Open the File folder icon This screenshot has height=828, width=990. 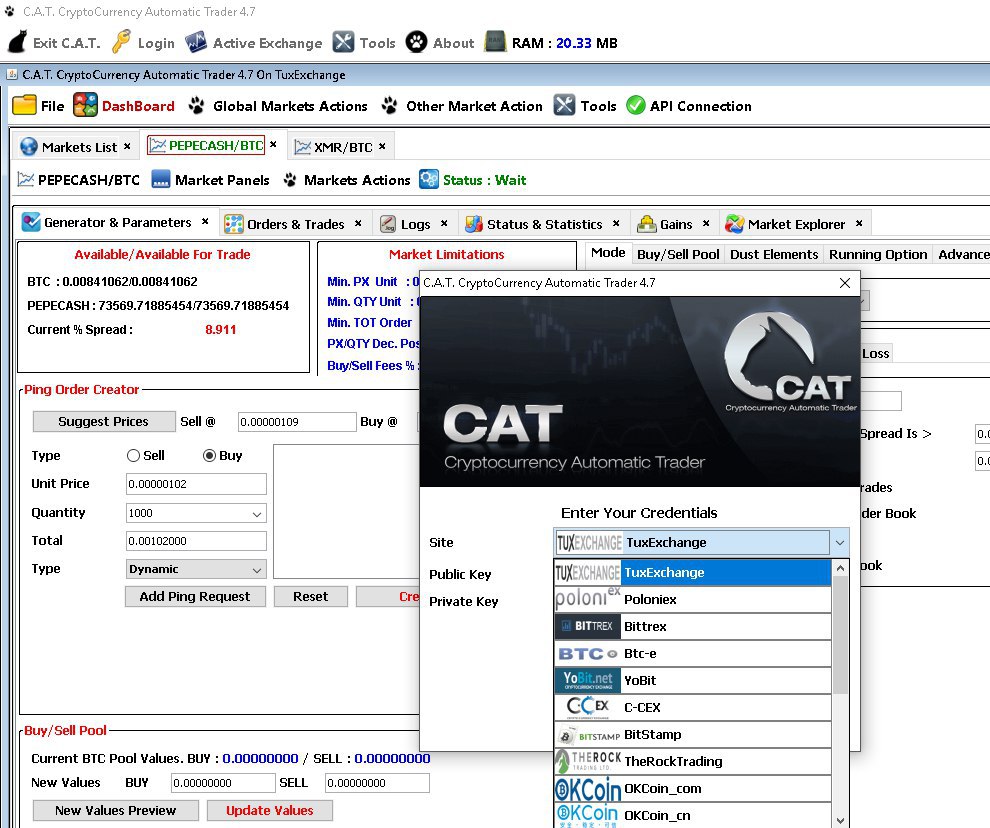tap(24, 105)
